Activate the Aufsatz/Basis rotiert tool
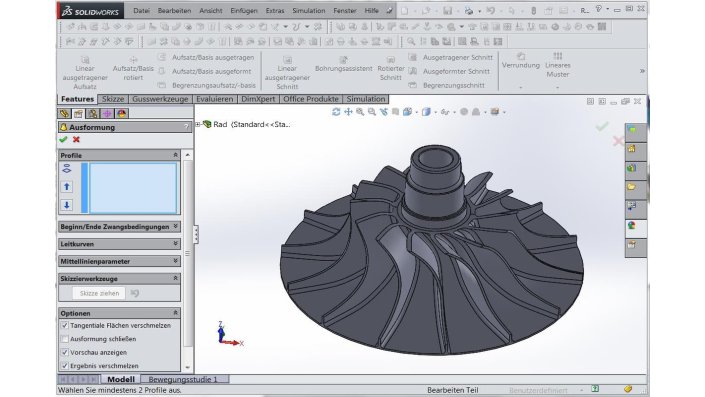 click(x=133, y=69)
